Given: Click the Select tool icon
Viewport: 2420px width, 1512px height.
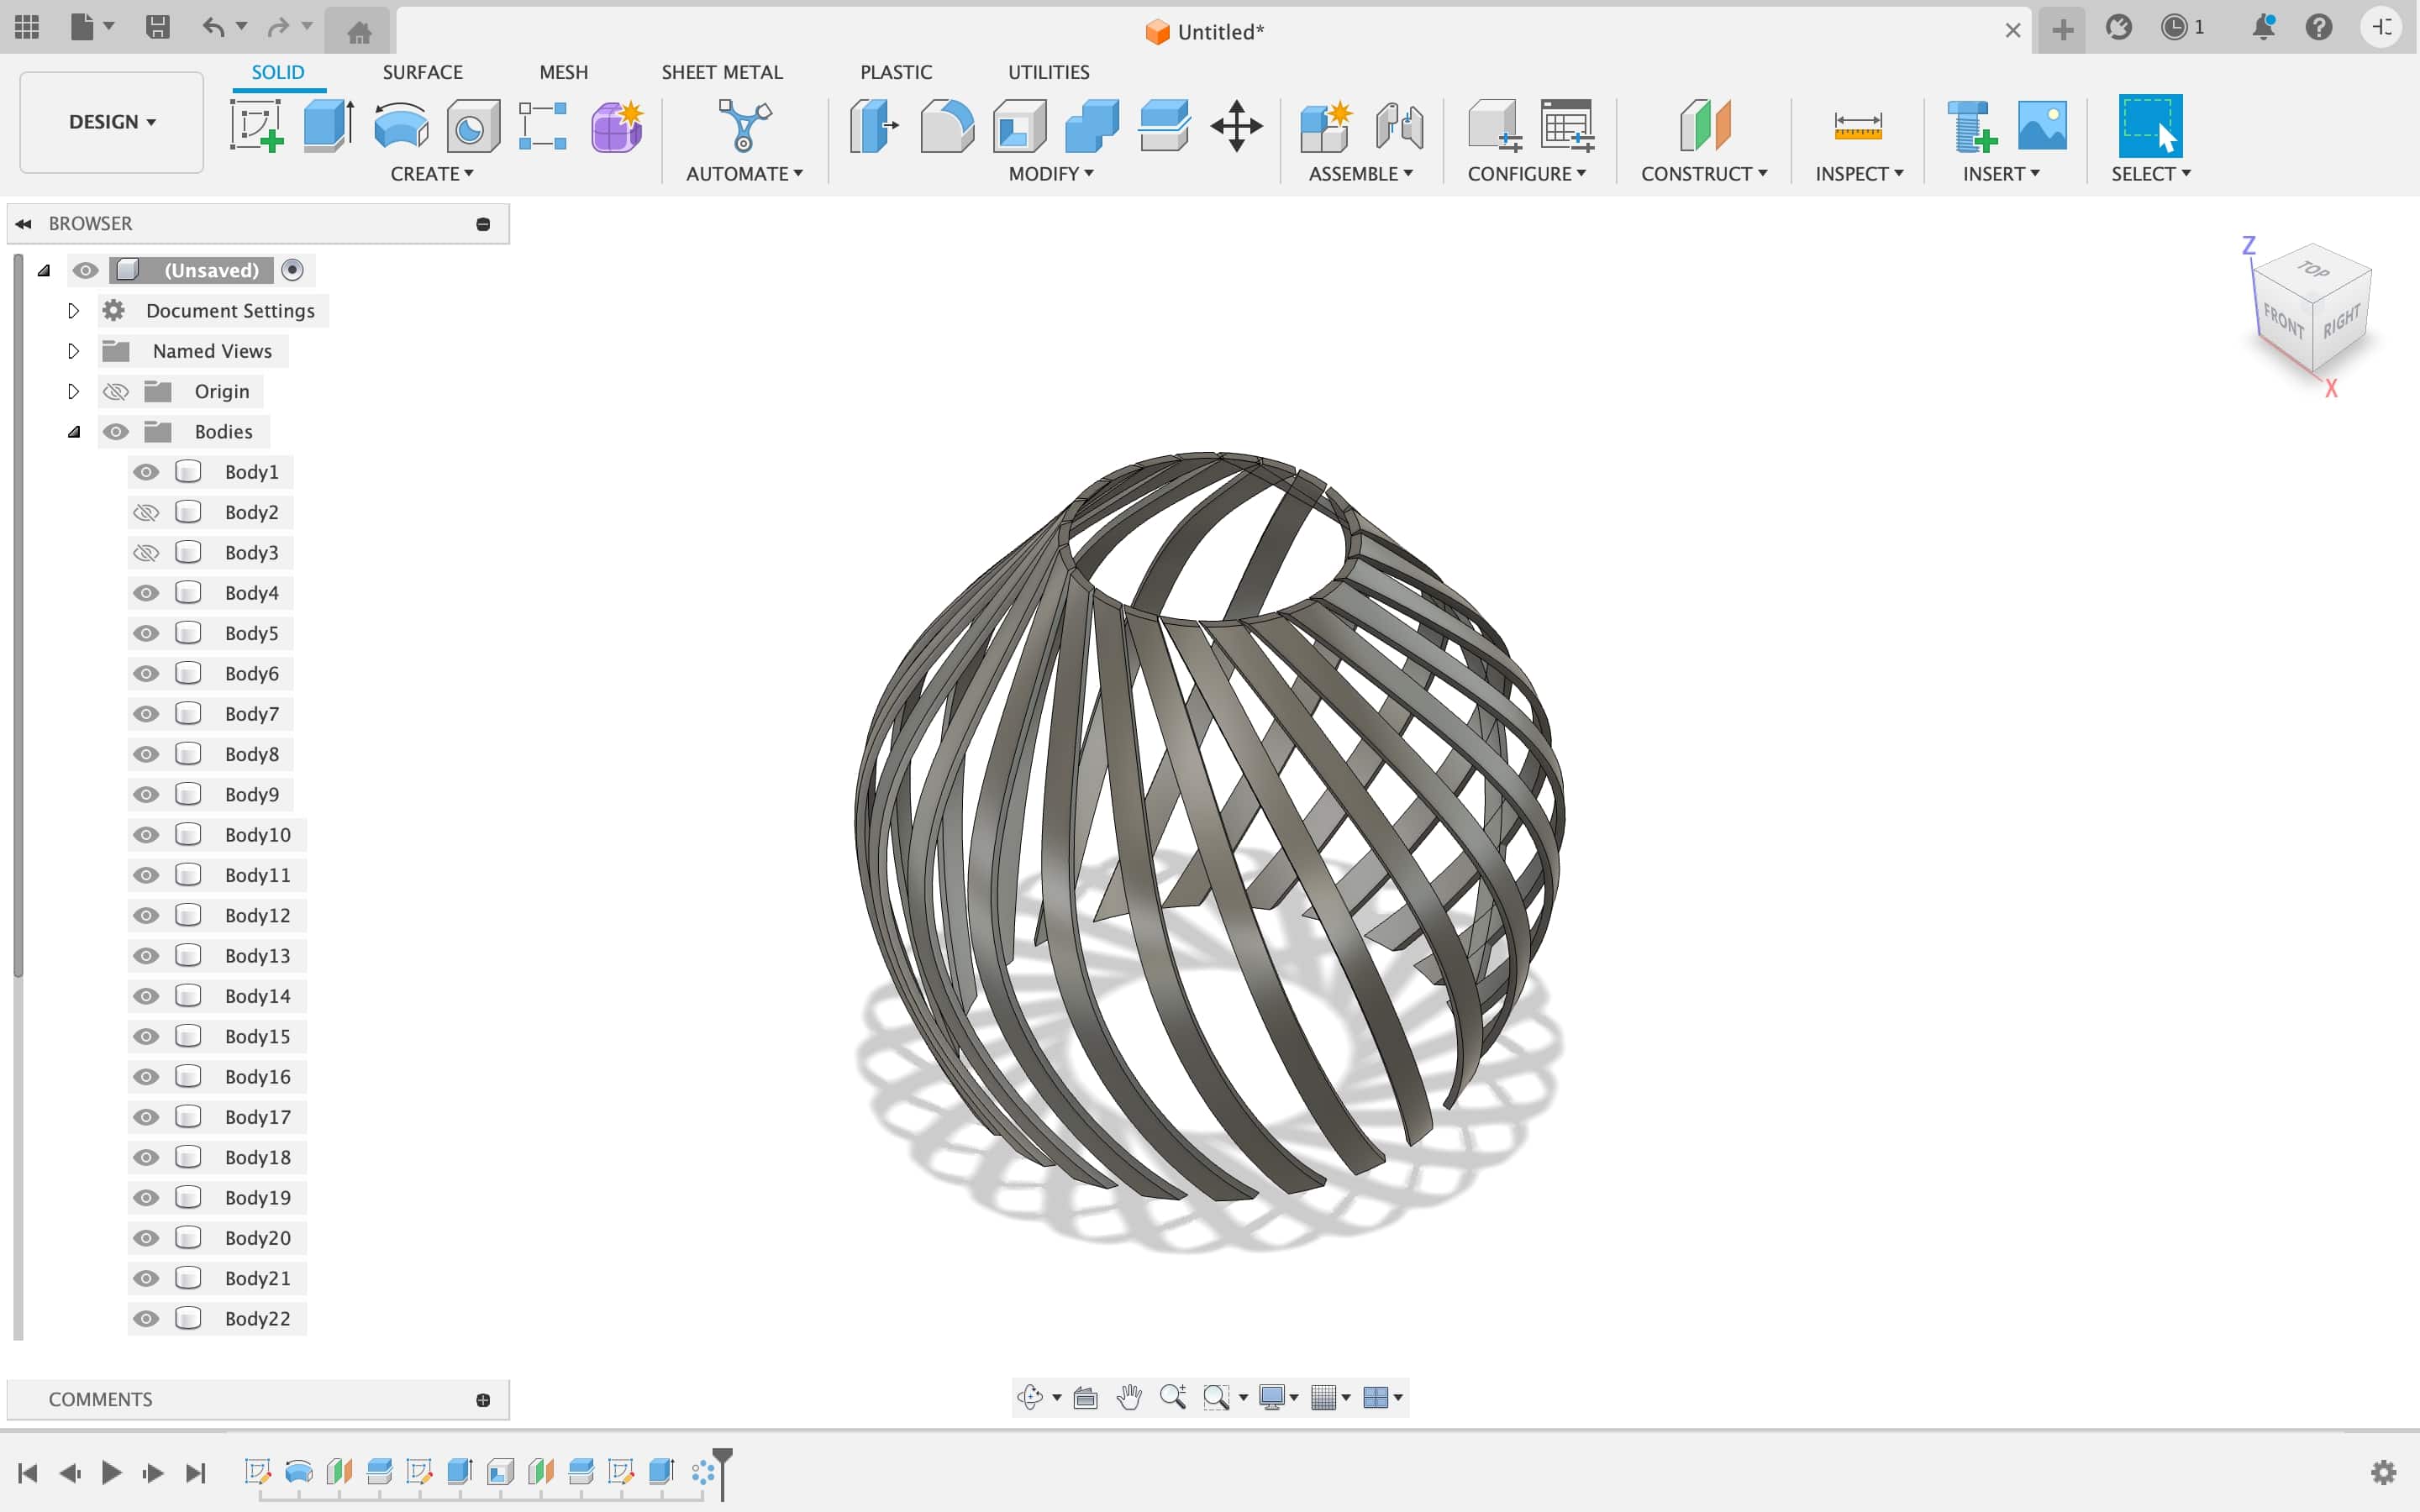Looking at the screenshot, I should (x=2150, y=126).
